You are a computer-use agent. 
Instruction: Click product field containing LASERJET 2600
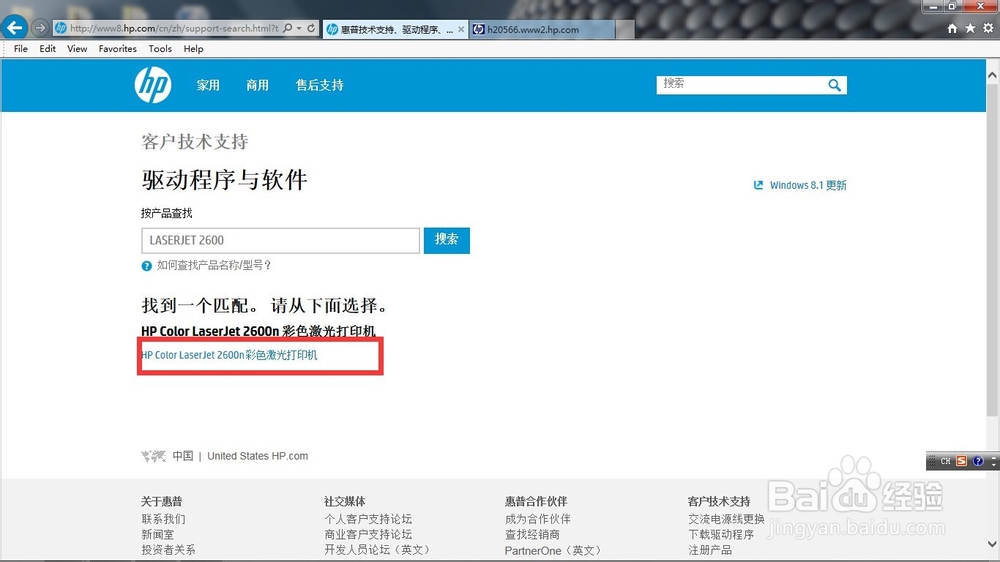coord(281,240)
